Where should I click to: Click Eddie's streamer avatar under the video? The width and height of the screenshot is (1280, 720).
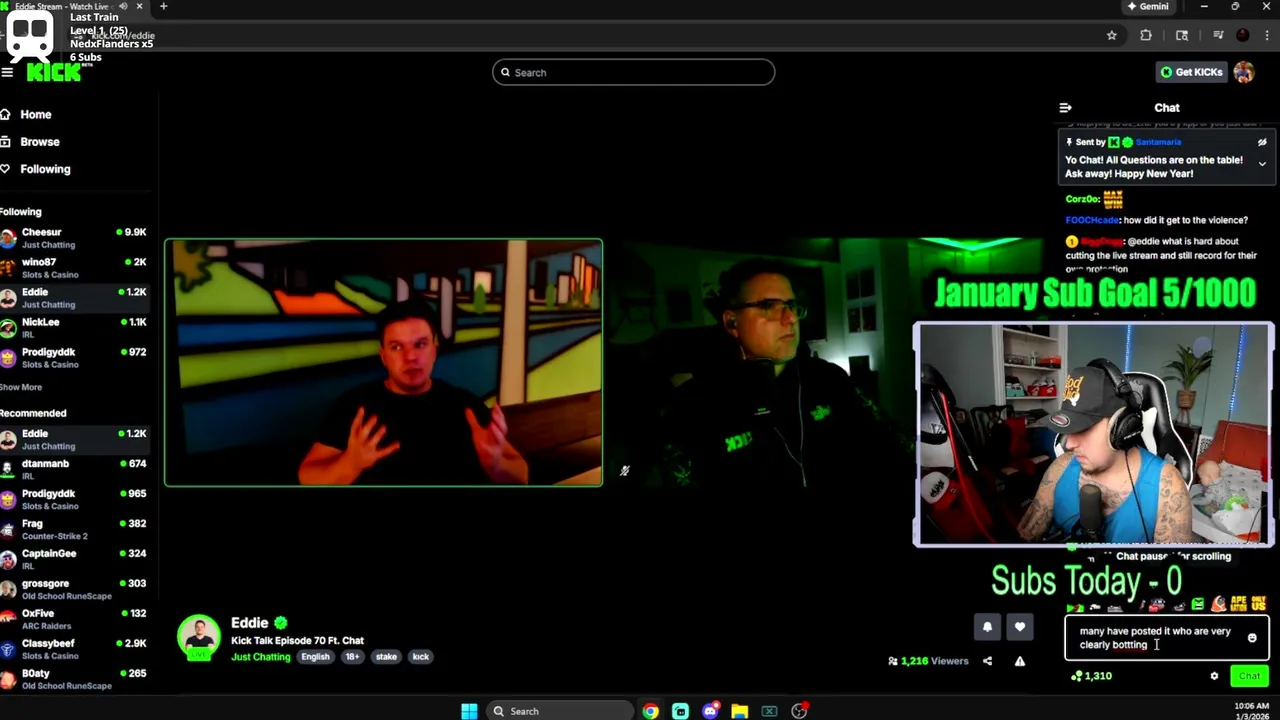[x=199, y=637]
